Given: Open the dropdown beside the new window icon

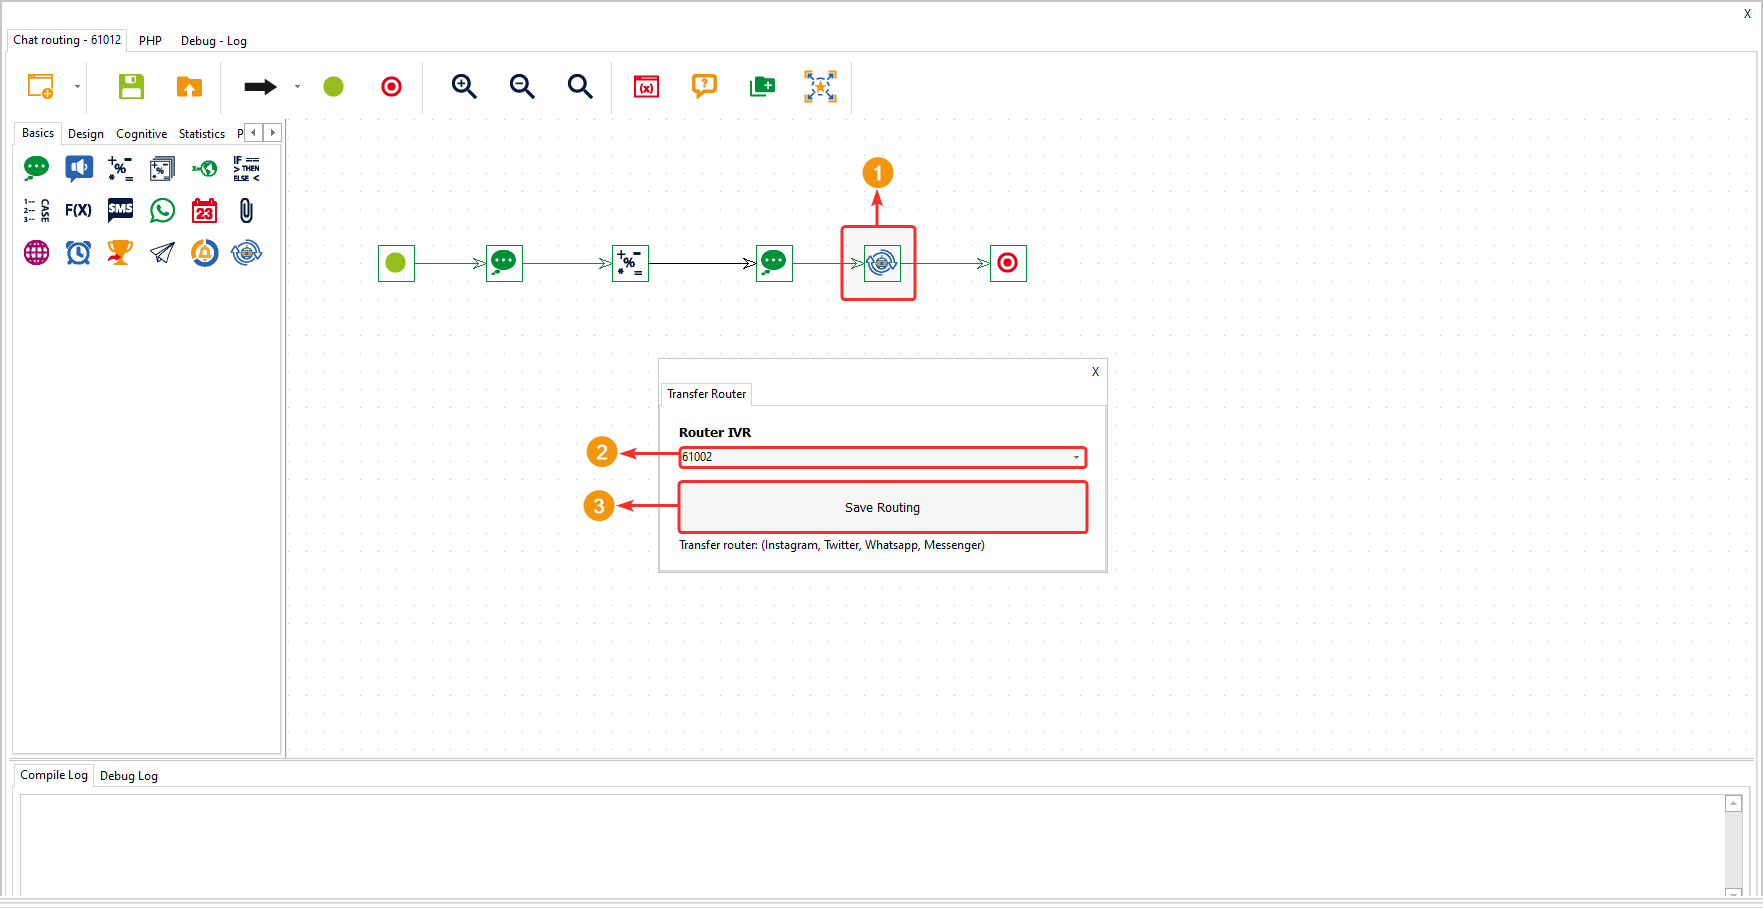Looking at the screenshot, I should [x=77, y=86].
